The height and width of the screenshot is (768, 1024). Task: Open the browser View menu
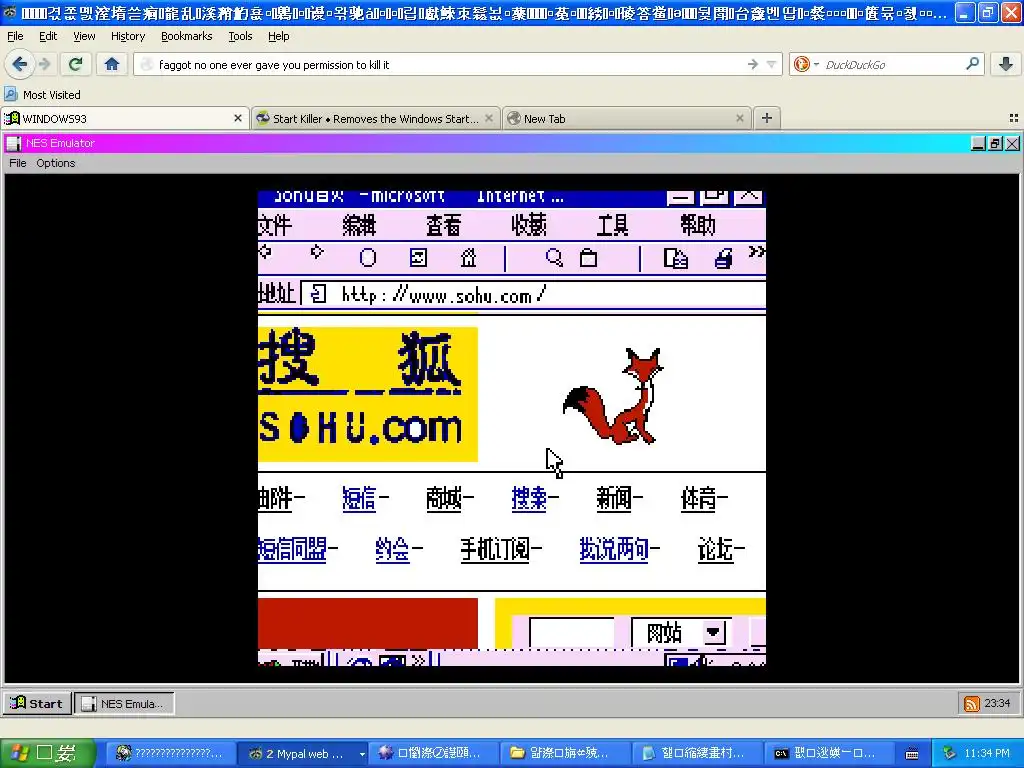pyautogui.click(x=84, y=36)
